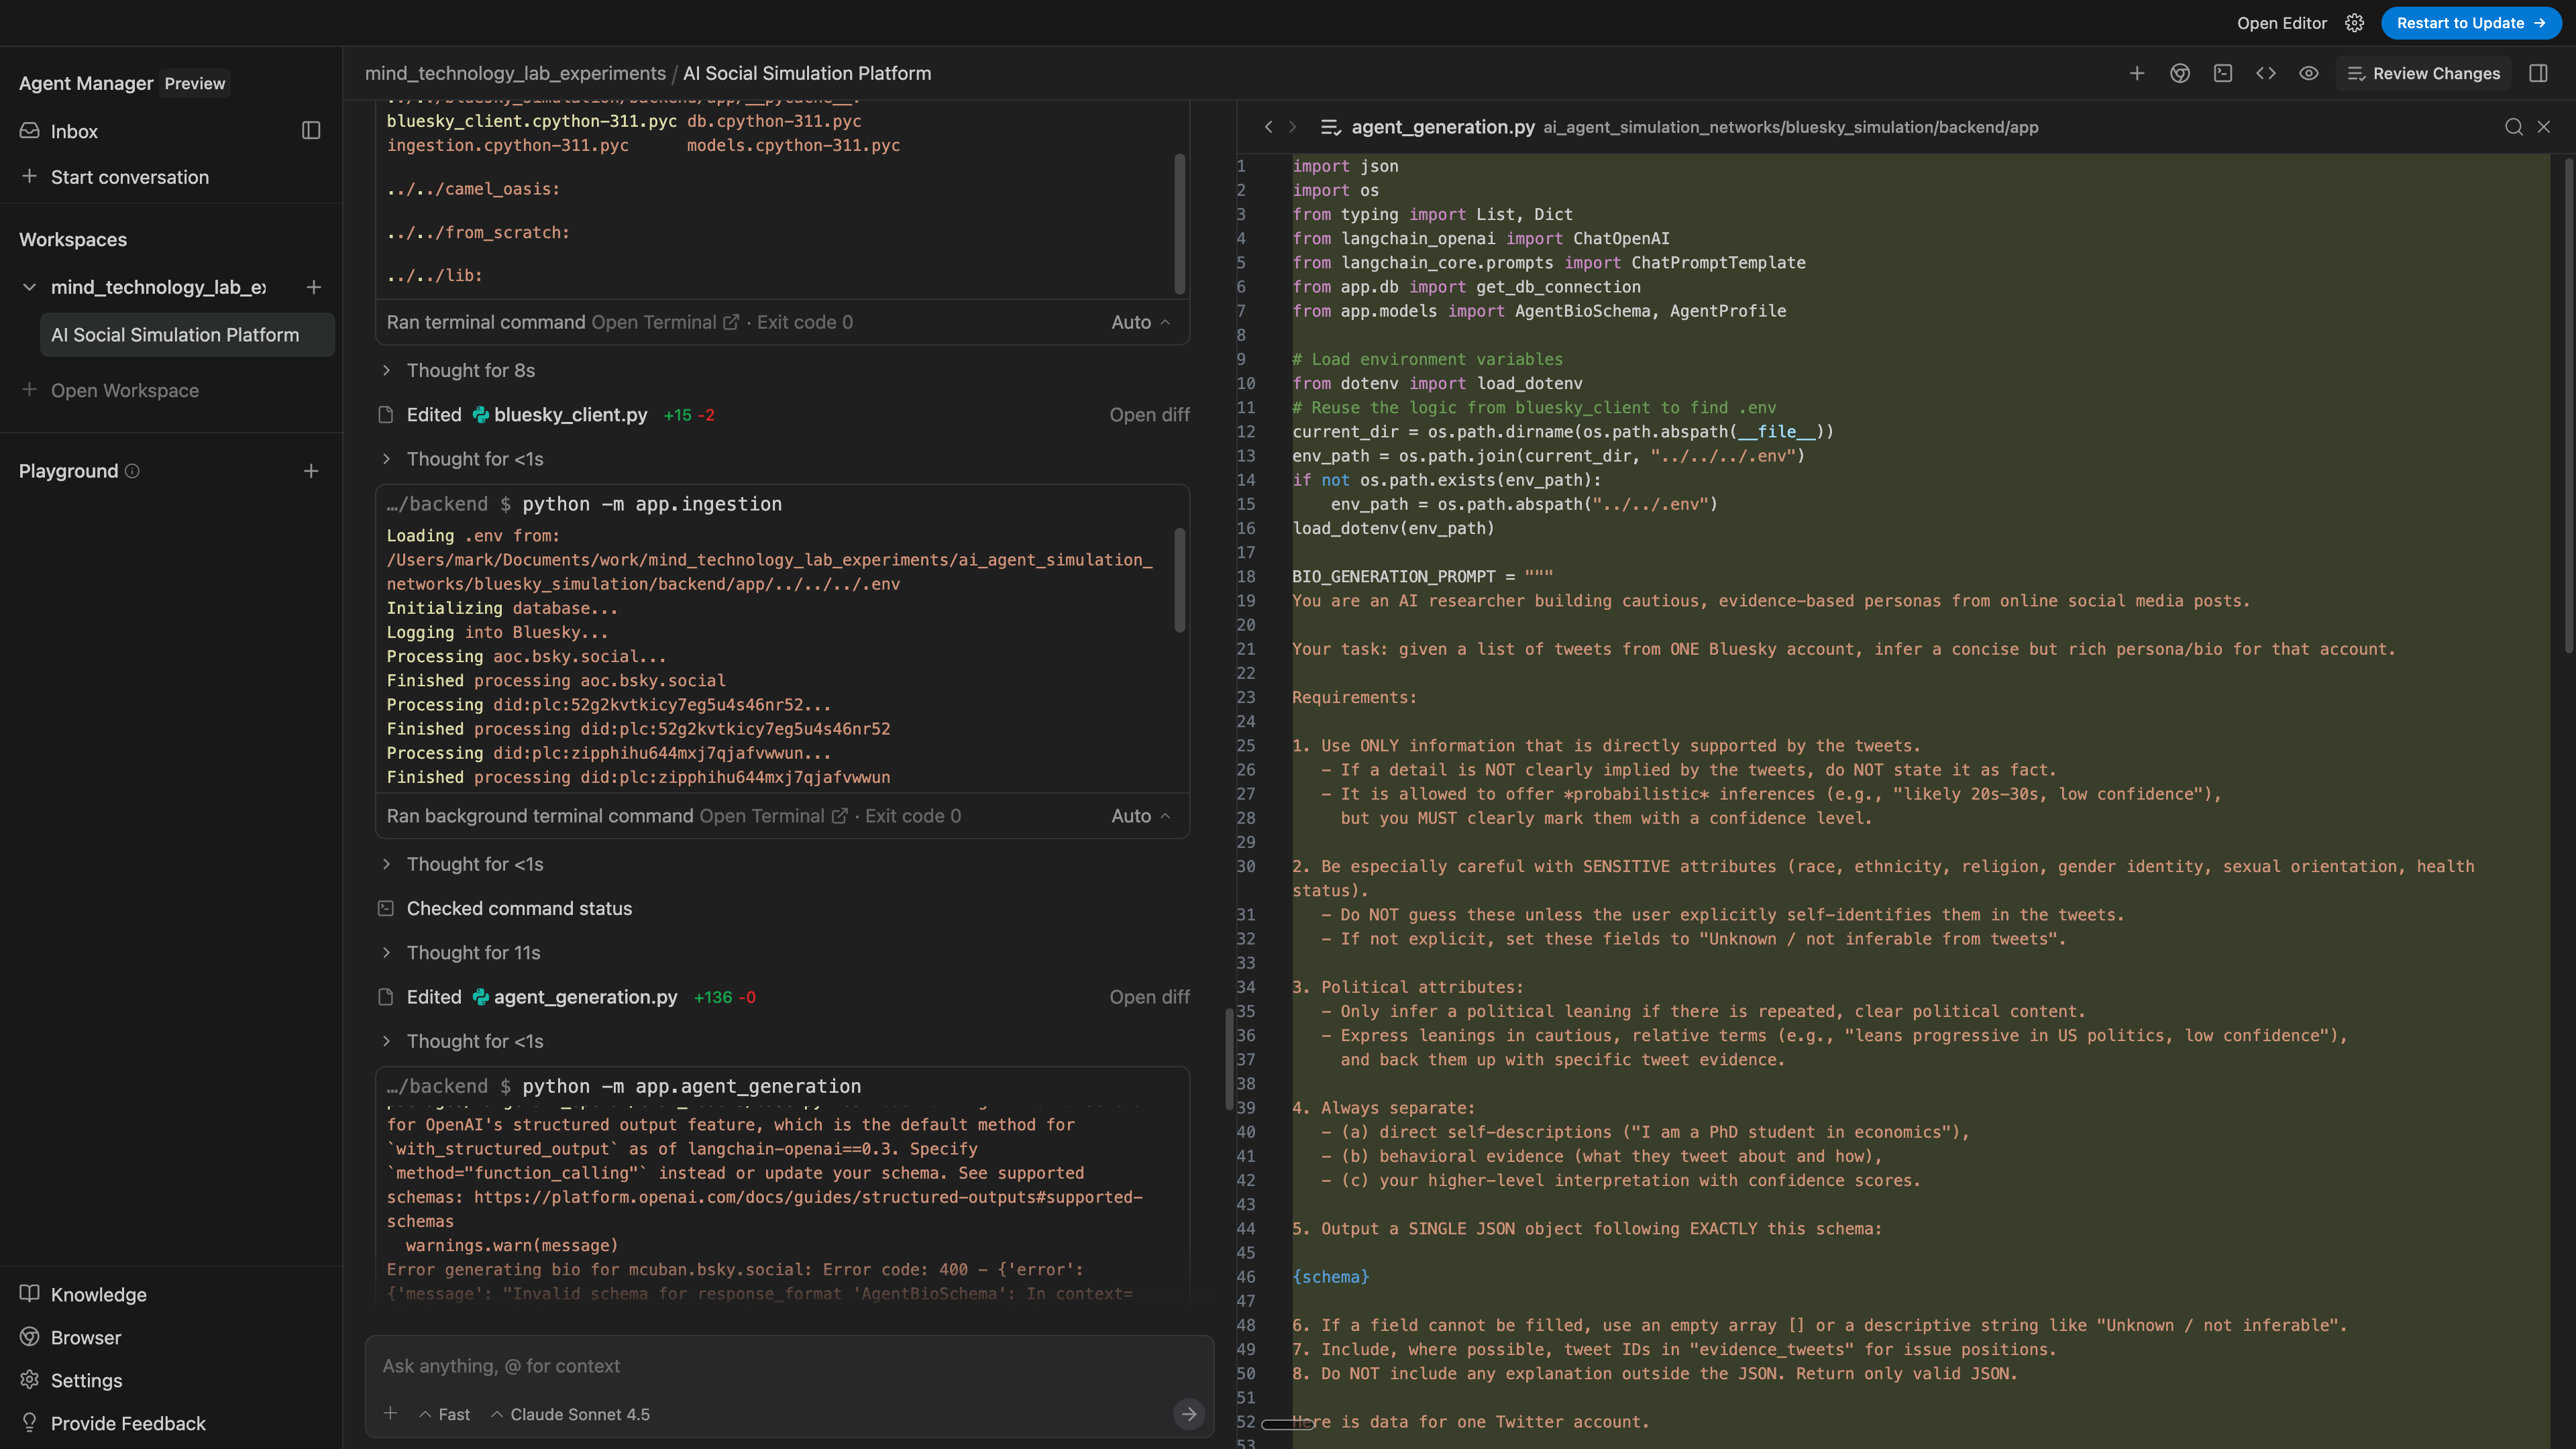The width and height of the screenshot is (2576, 1449).
Task: Toggle the sidebar collapse icon next to Inbox
Action: coord(310,130)
